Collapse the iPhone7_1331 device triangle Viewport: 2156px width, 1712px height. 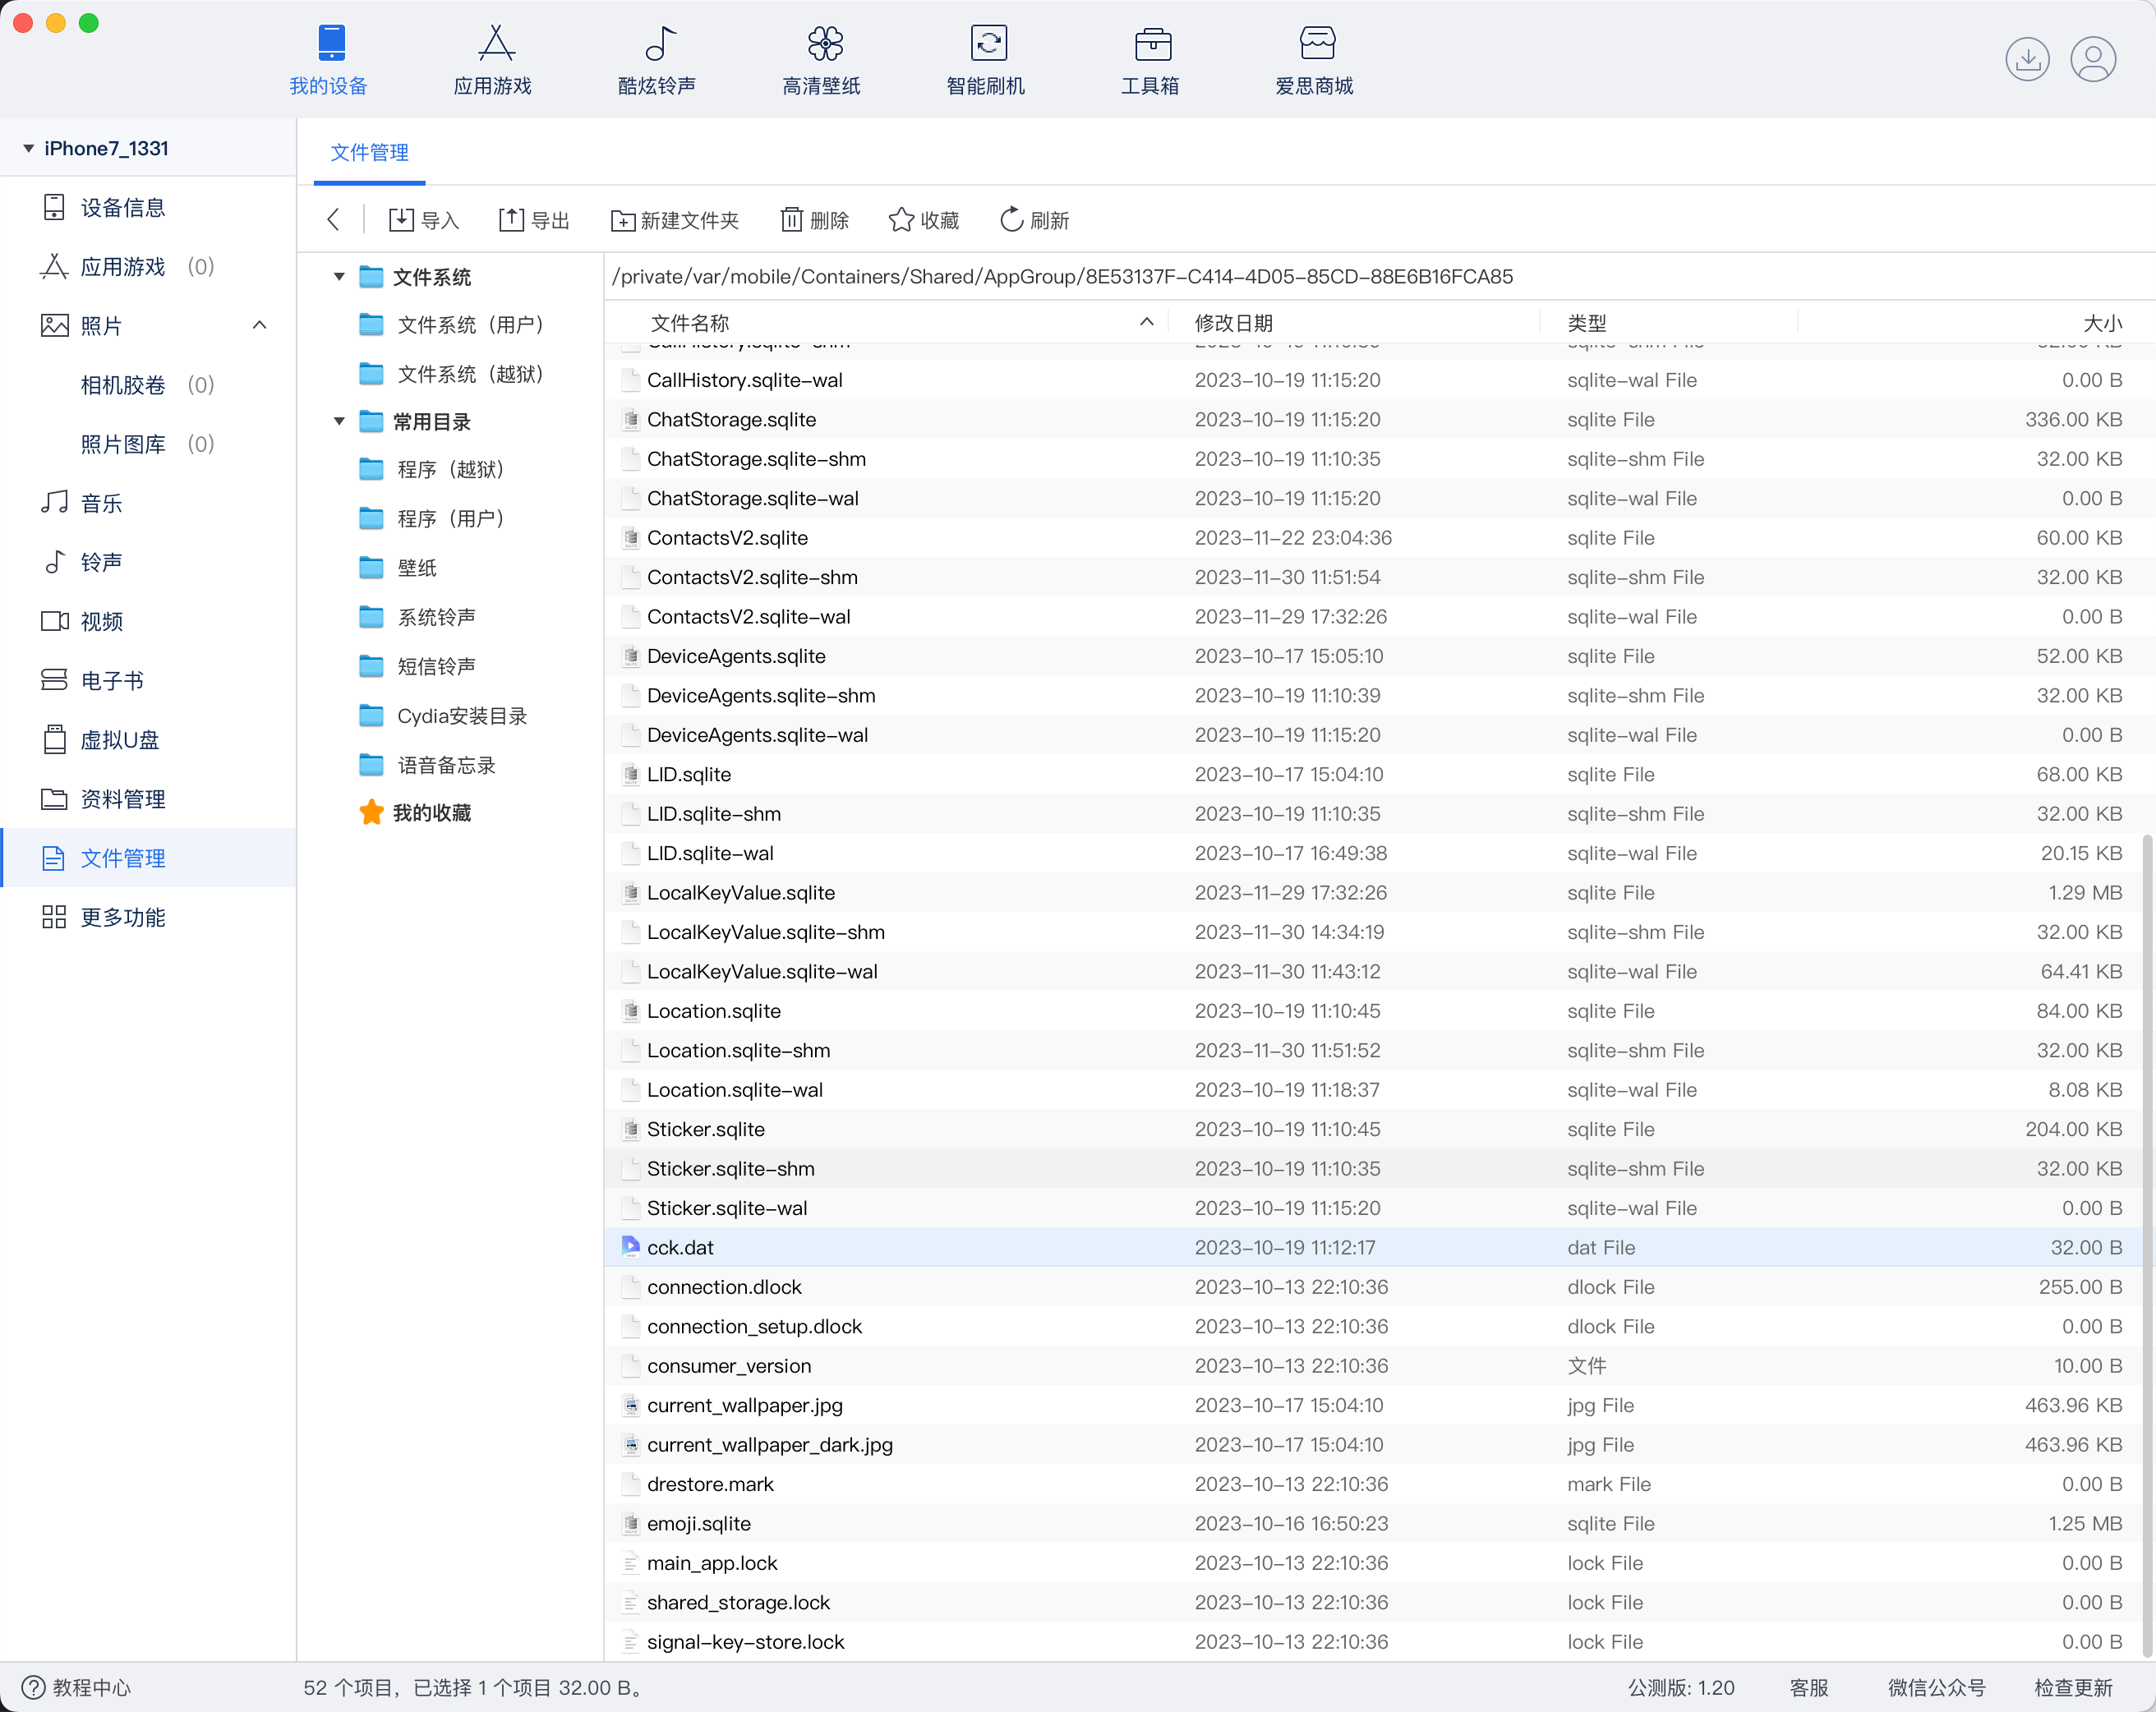tap(29, 148)
